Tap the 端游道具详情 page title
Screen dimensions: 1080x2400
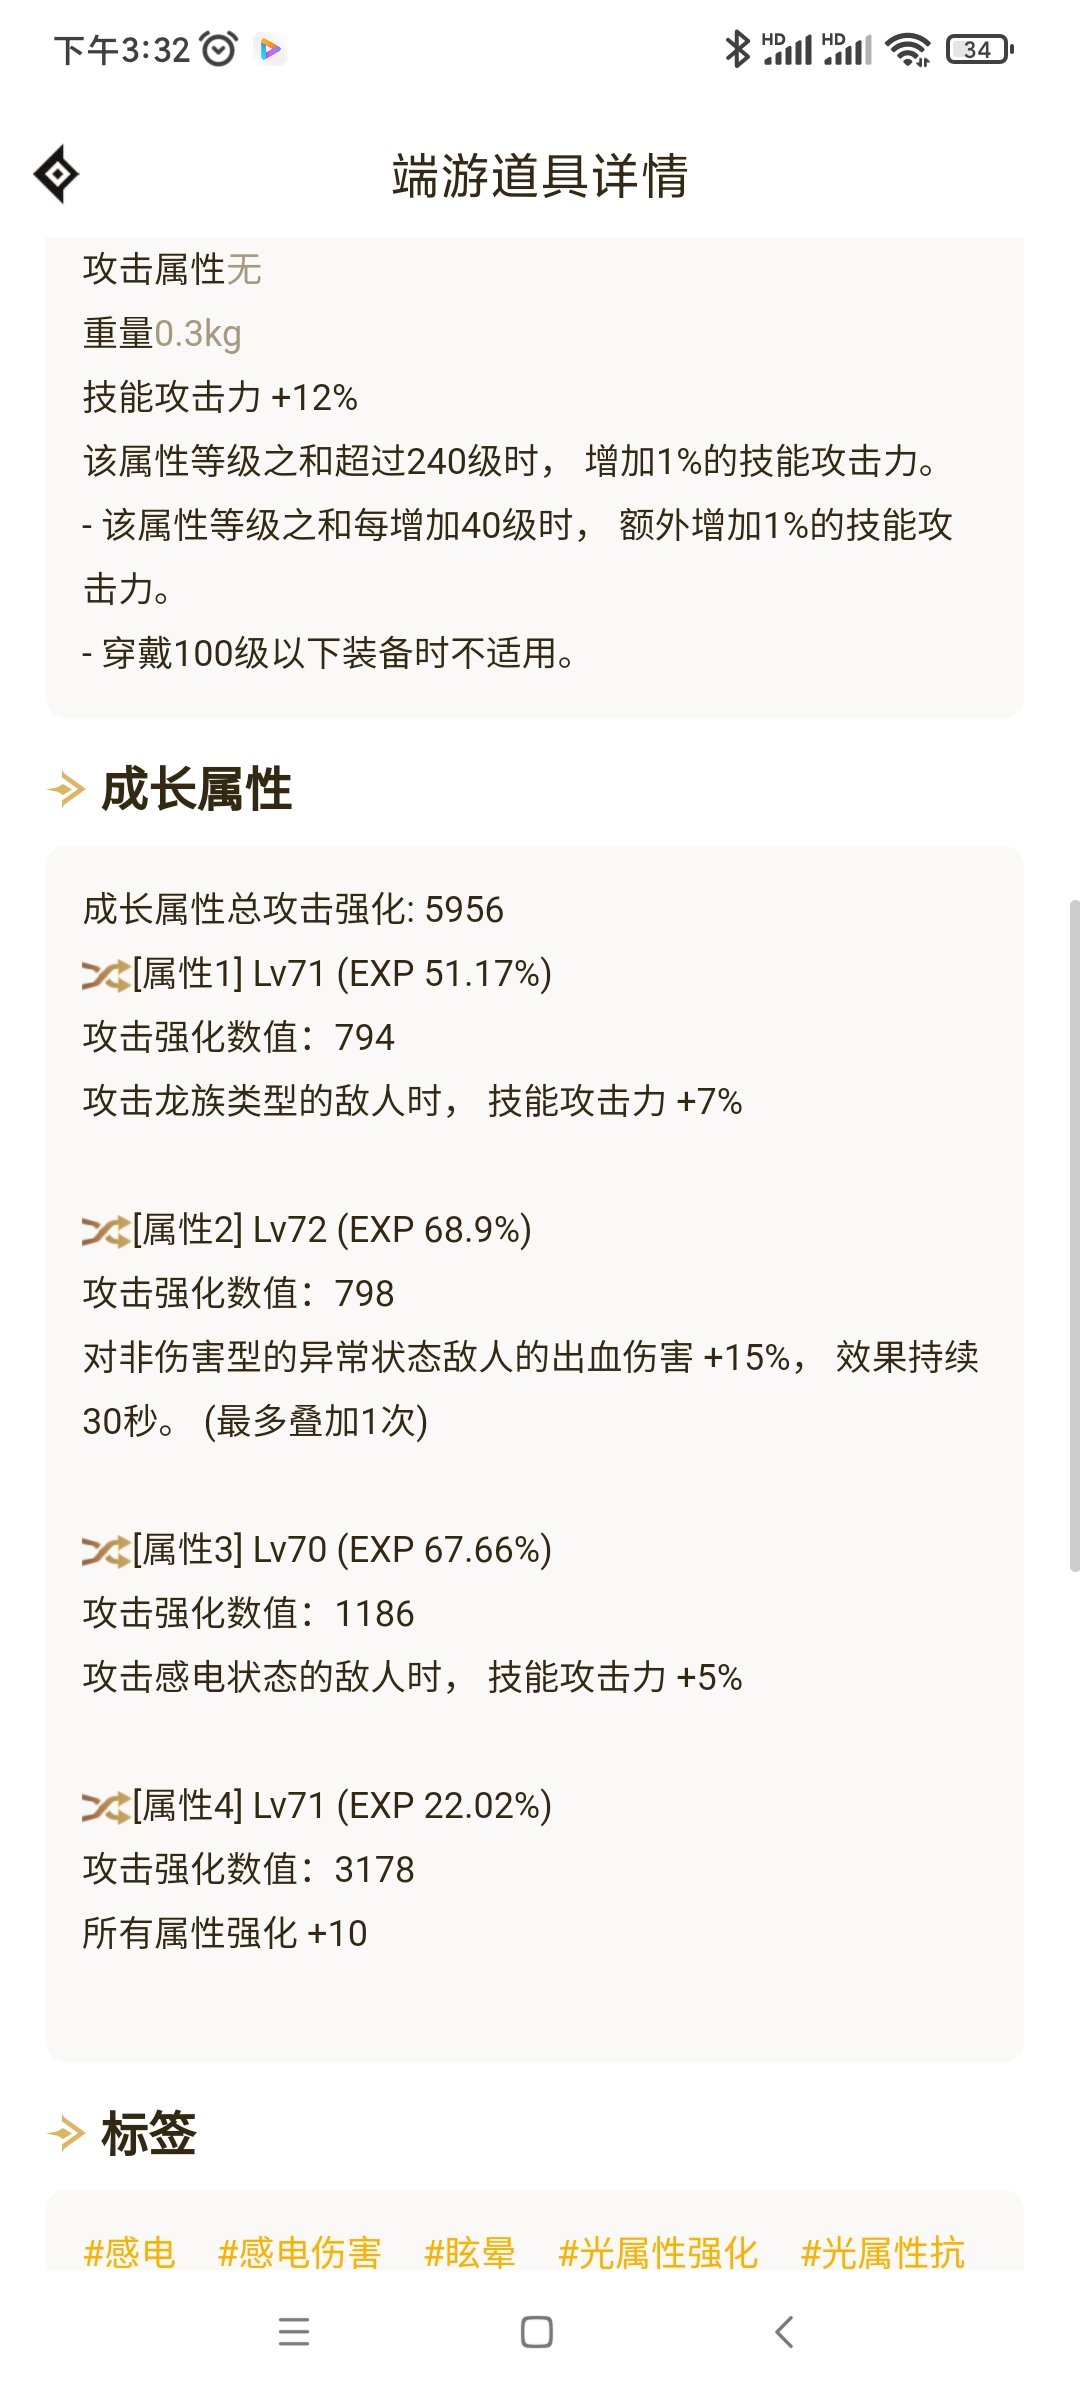pos(540,176)
